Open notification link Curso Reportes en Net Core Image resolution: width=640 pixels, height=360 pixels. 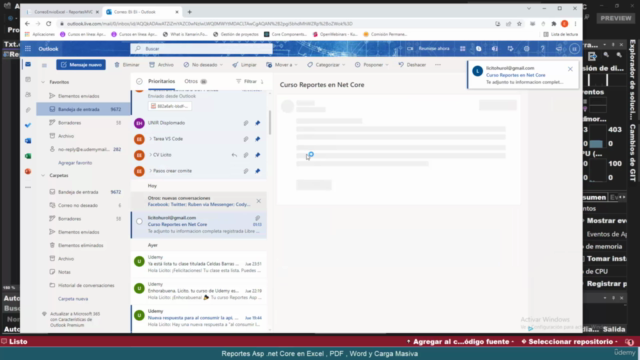pos(516,75)
